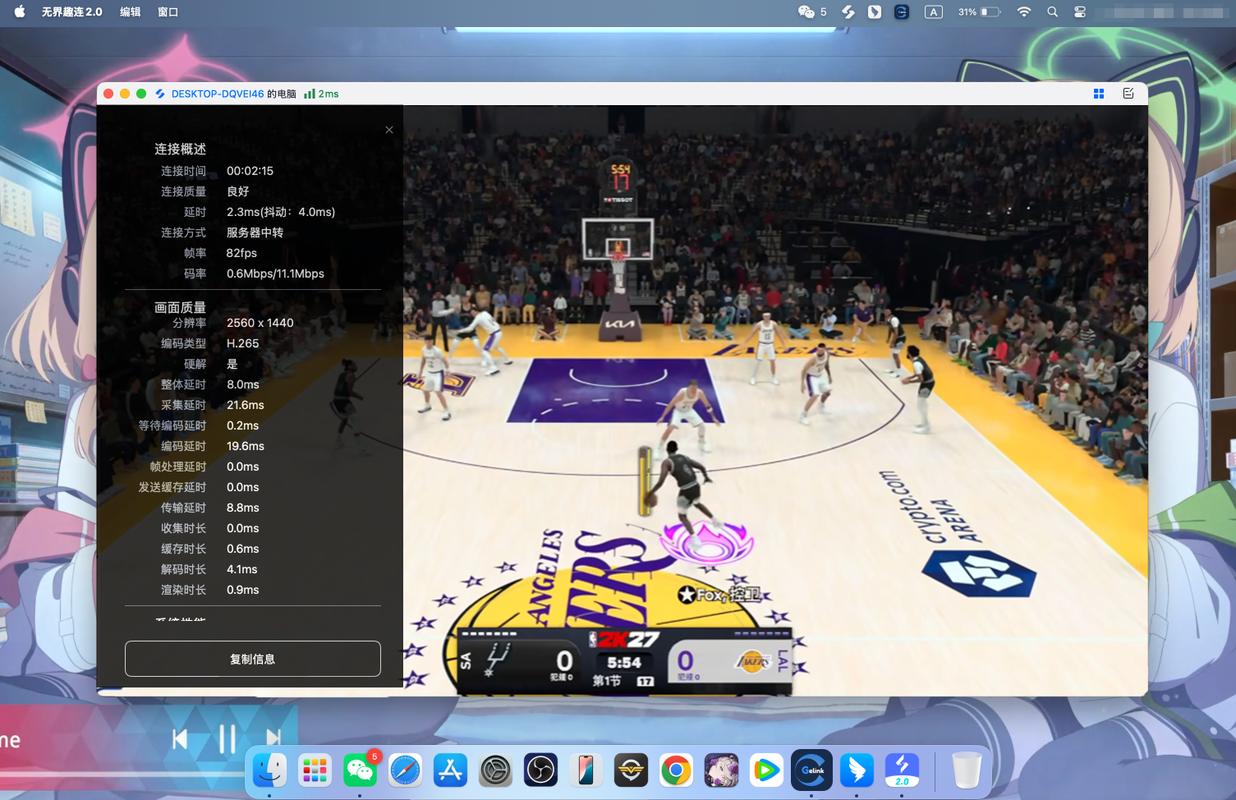Click the battery 31% indicator

979,12
